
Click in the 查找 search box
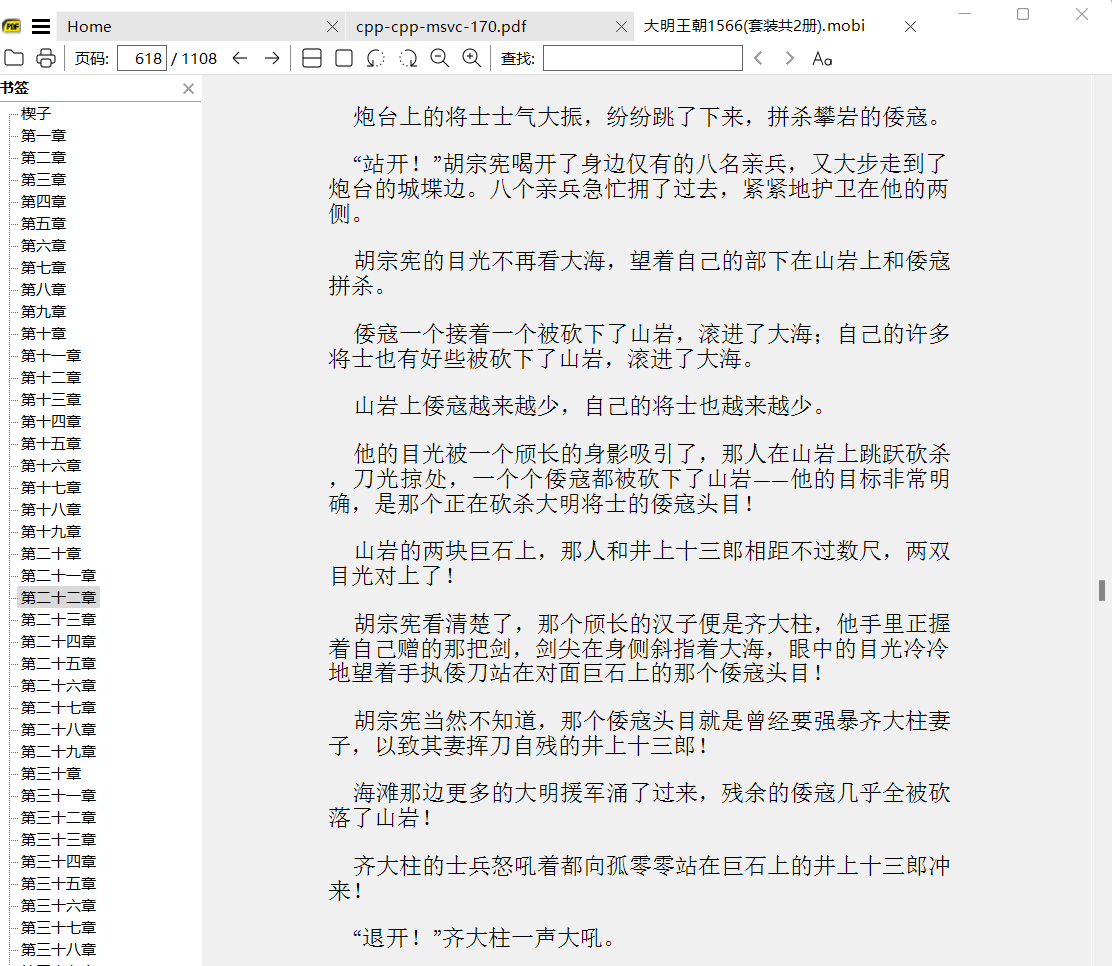pyautogui.click(x=642, y=58)
